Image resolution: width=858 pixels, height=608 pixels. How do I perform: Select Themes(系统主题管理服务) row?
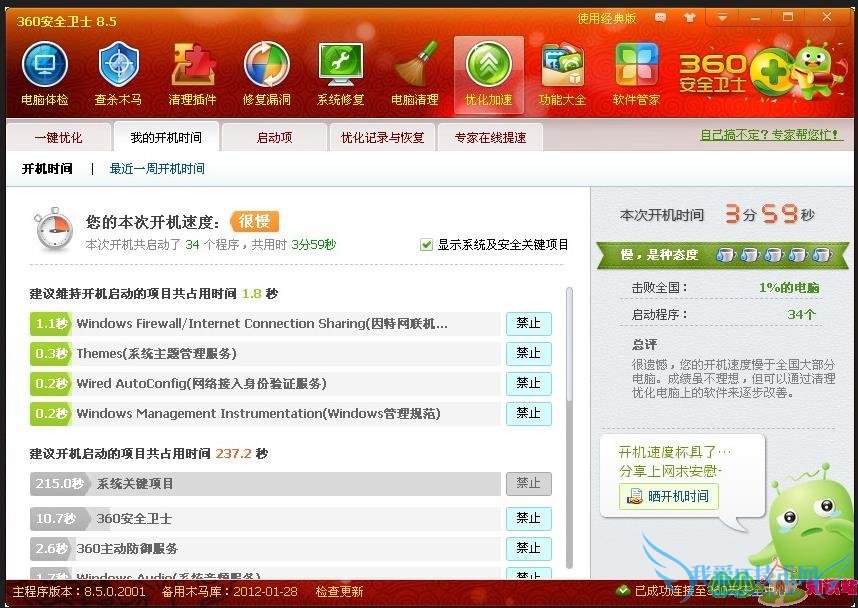265,354
